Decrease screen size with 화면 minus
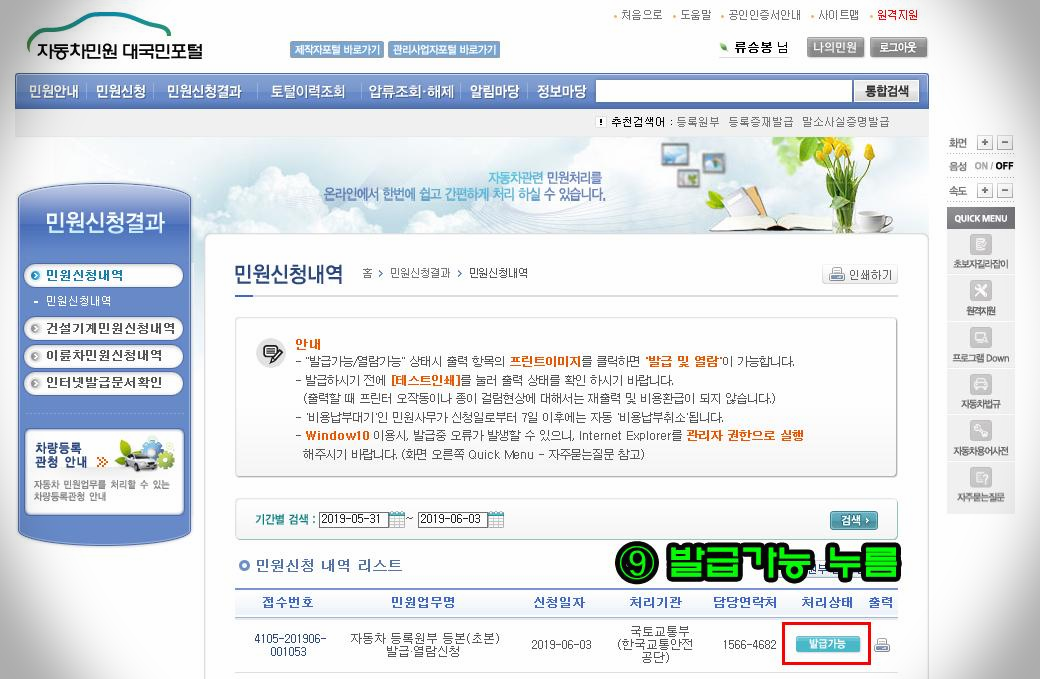This screenshot has height=679, width=1040. pos(1006,143)
